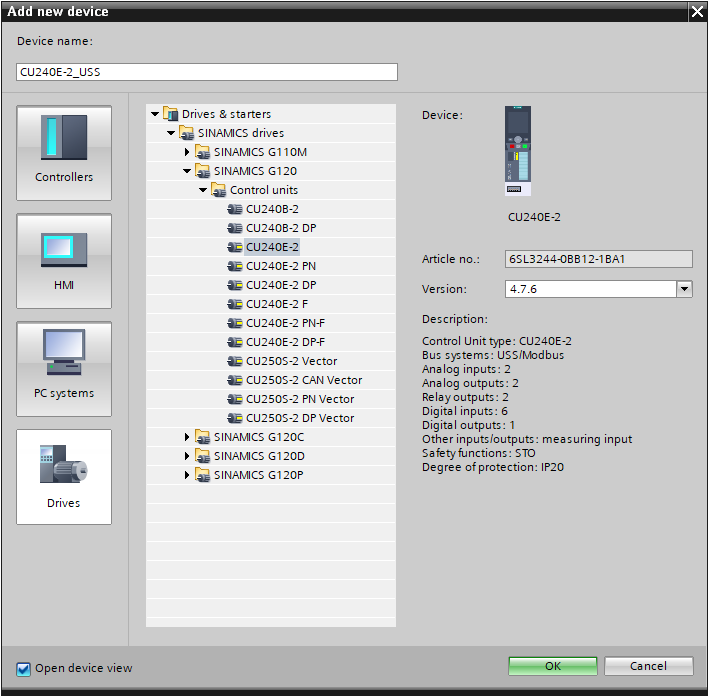
Task: Click the SINAMICS G120P folder icon
Action: [x=202, y=474]
